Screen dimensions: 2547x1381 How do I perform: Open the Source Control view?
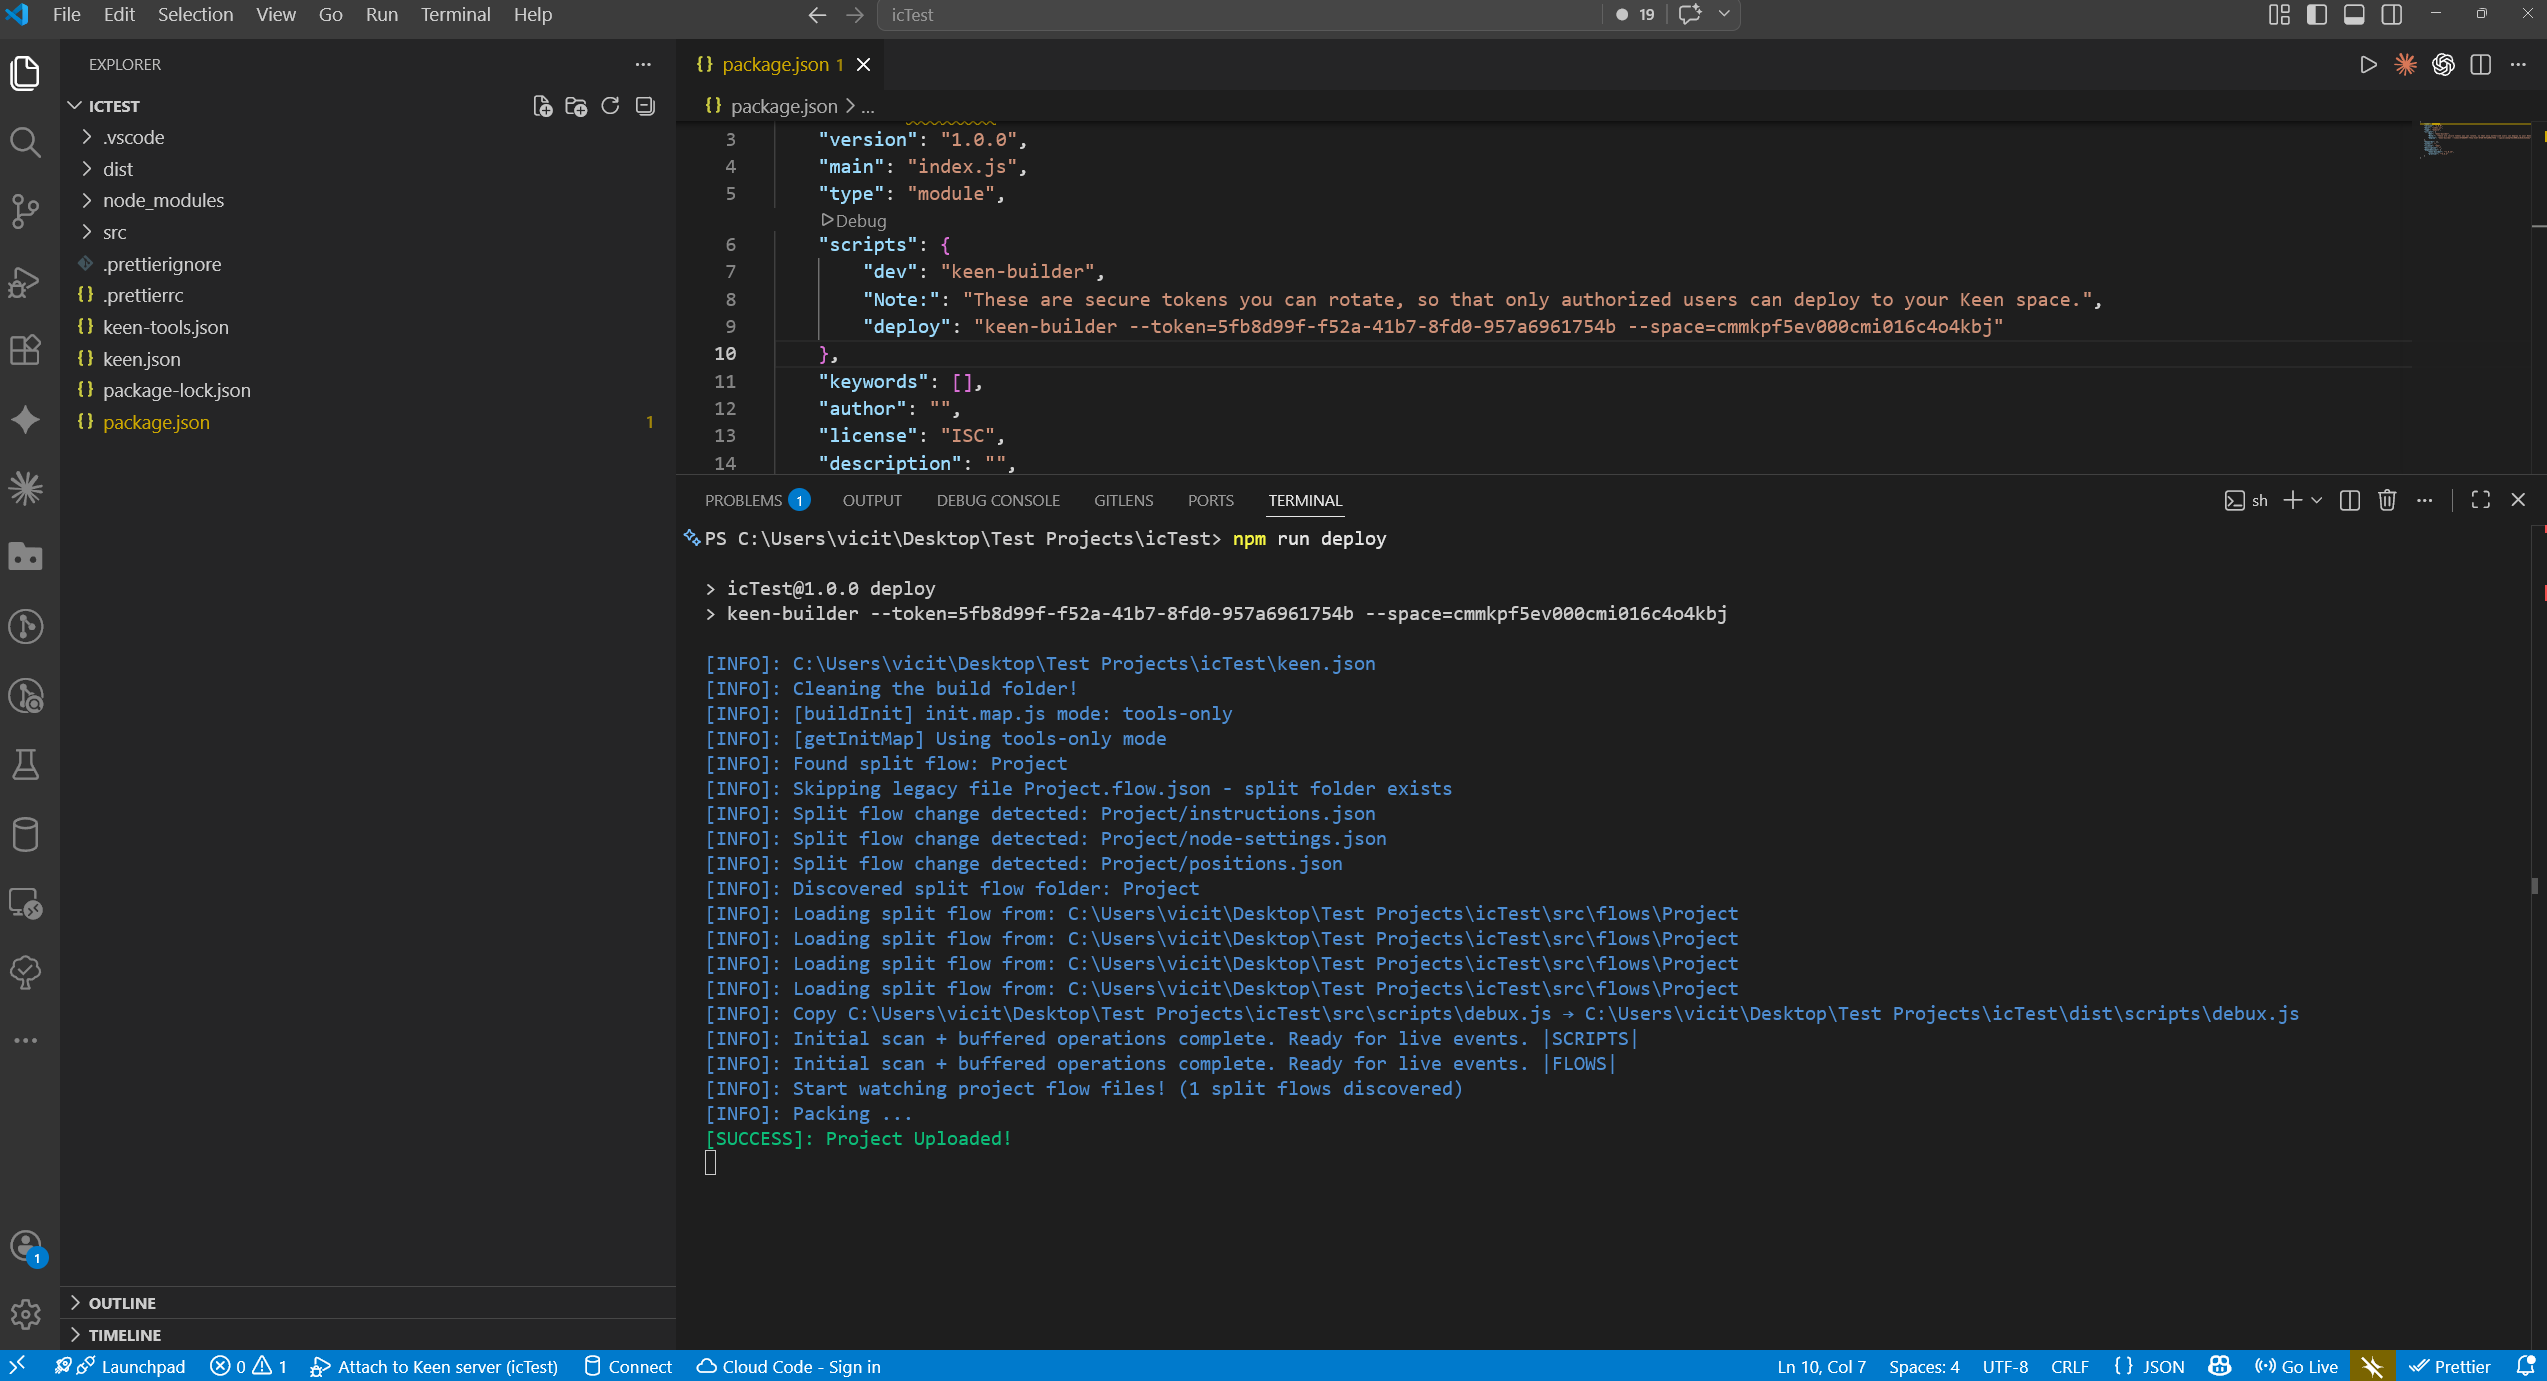[25, 211]
